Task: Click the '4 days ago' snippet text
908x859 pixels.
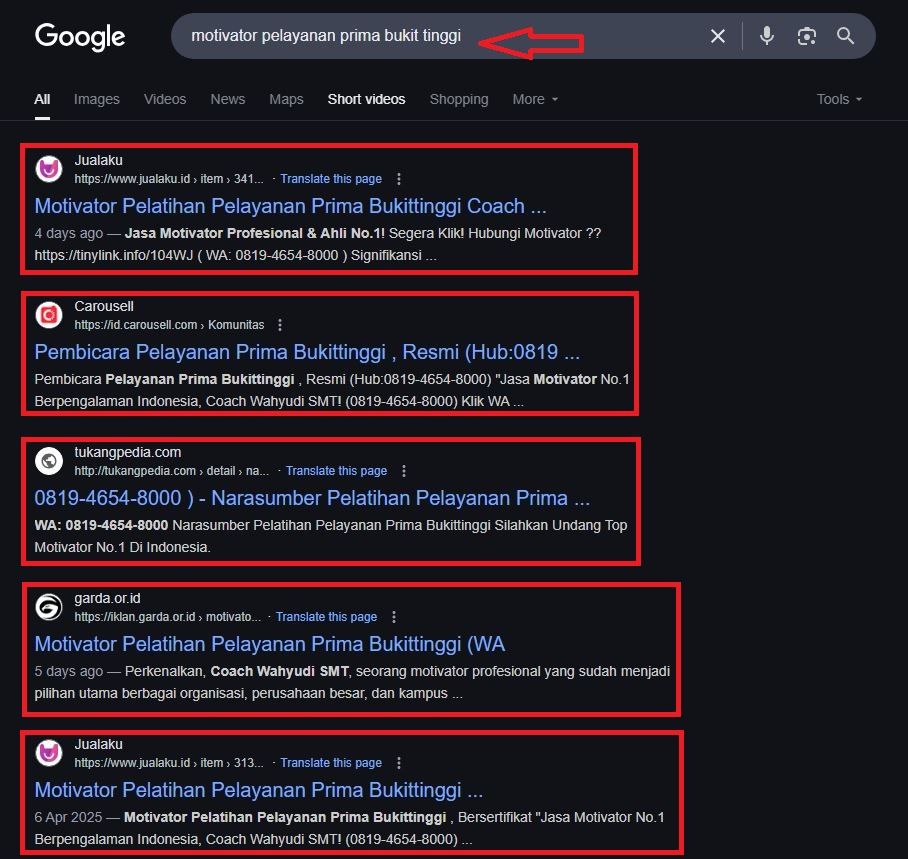Action: (x=68, y=233)
